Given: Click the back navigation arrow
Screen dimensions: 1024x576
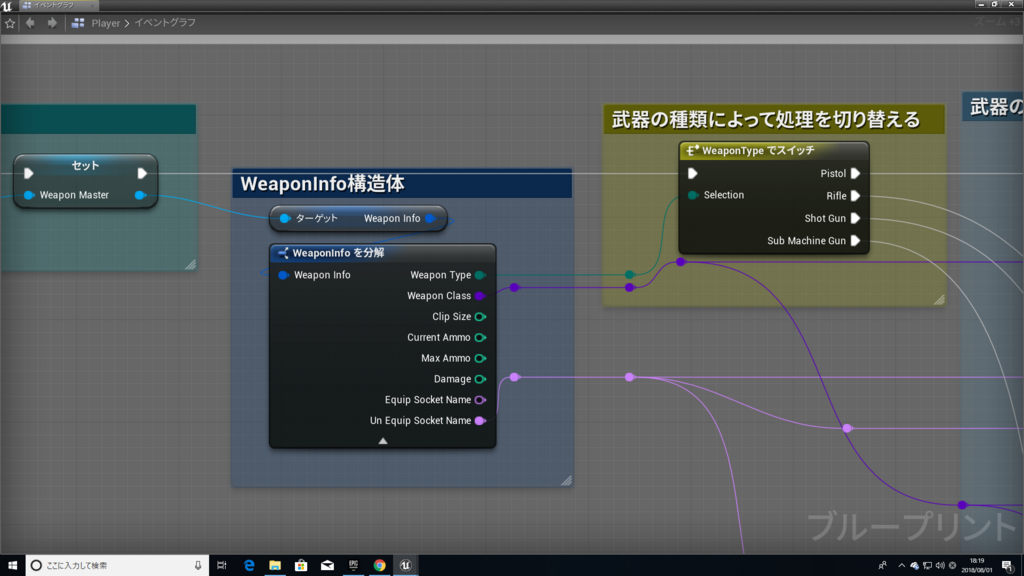Looking at the screenshot, I should click(x=31, y=23).
